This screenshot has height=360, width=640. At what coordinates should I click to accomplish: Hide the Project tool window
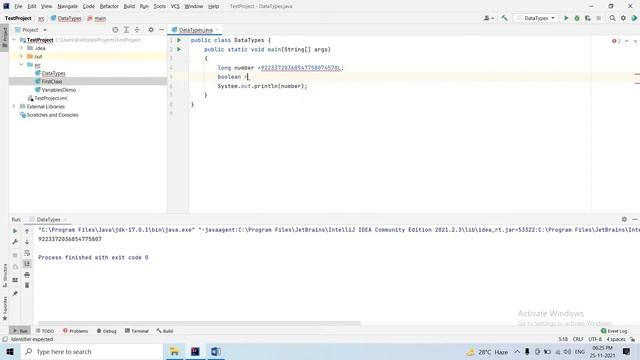click(161, 30)
